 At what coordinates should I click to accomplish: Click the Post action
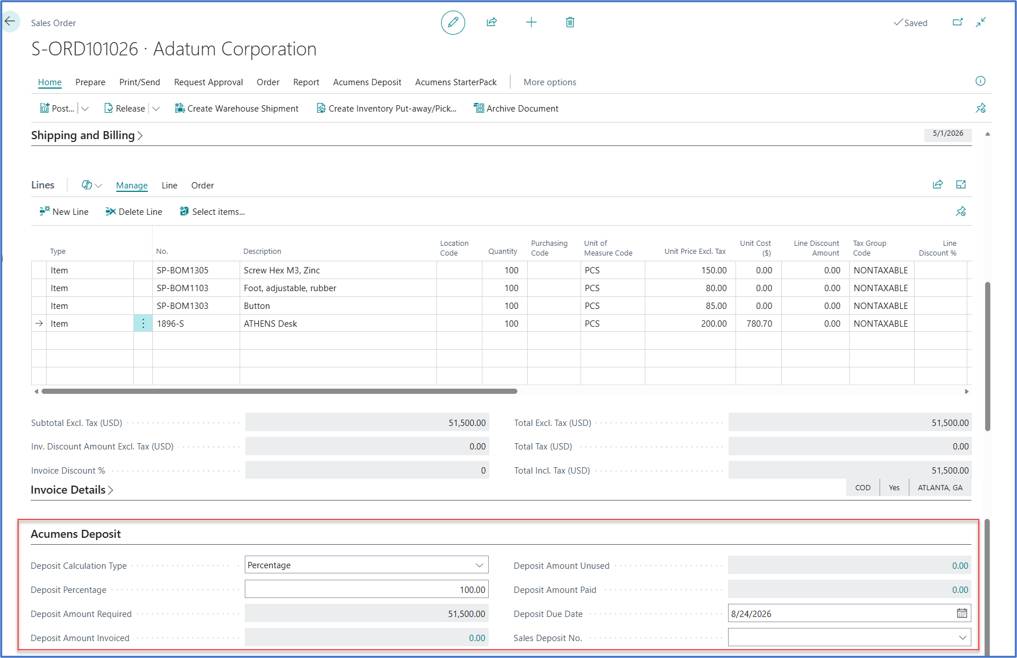(57, 108)
